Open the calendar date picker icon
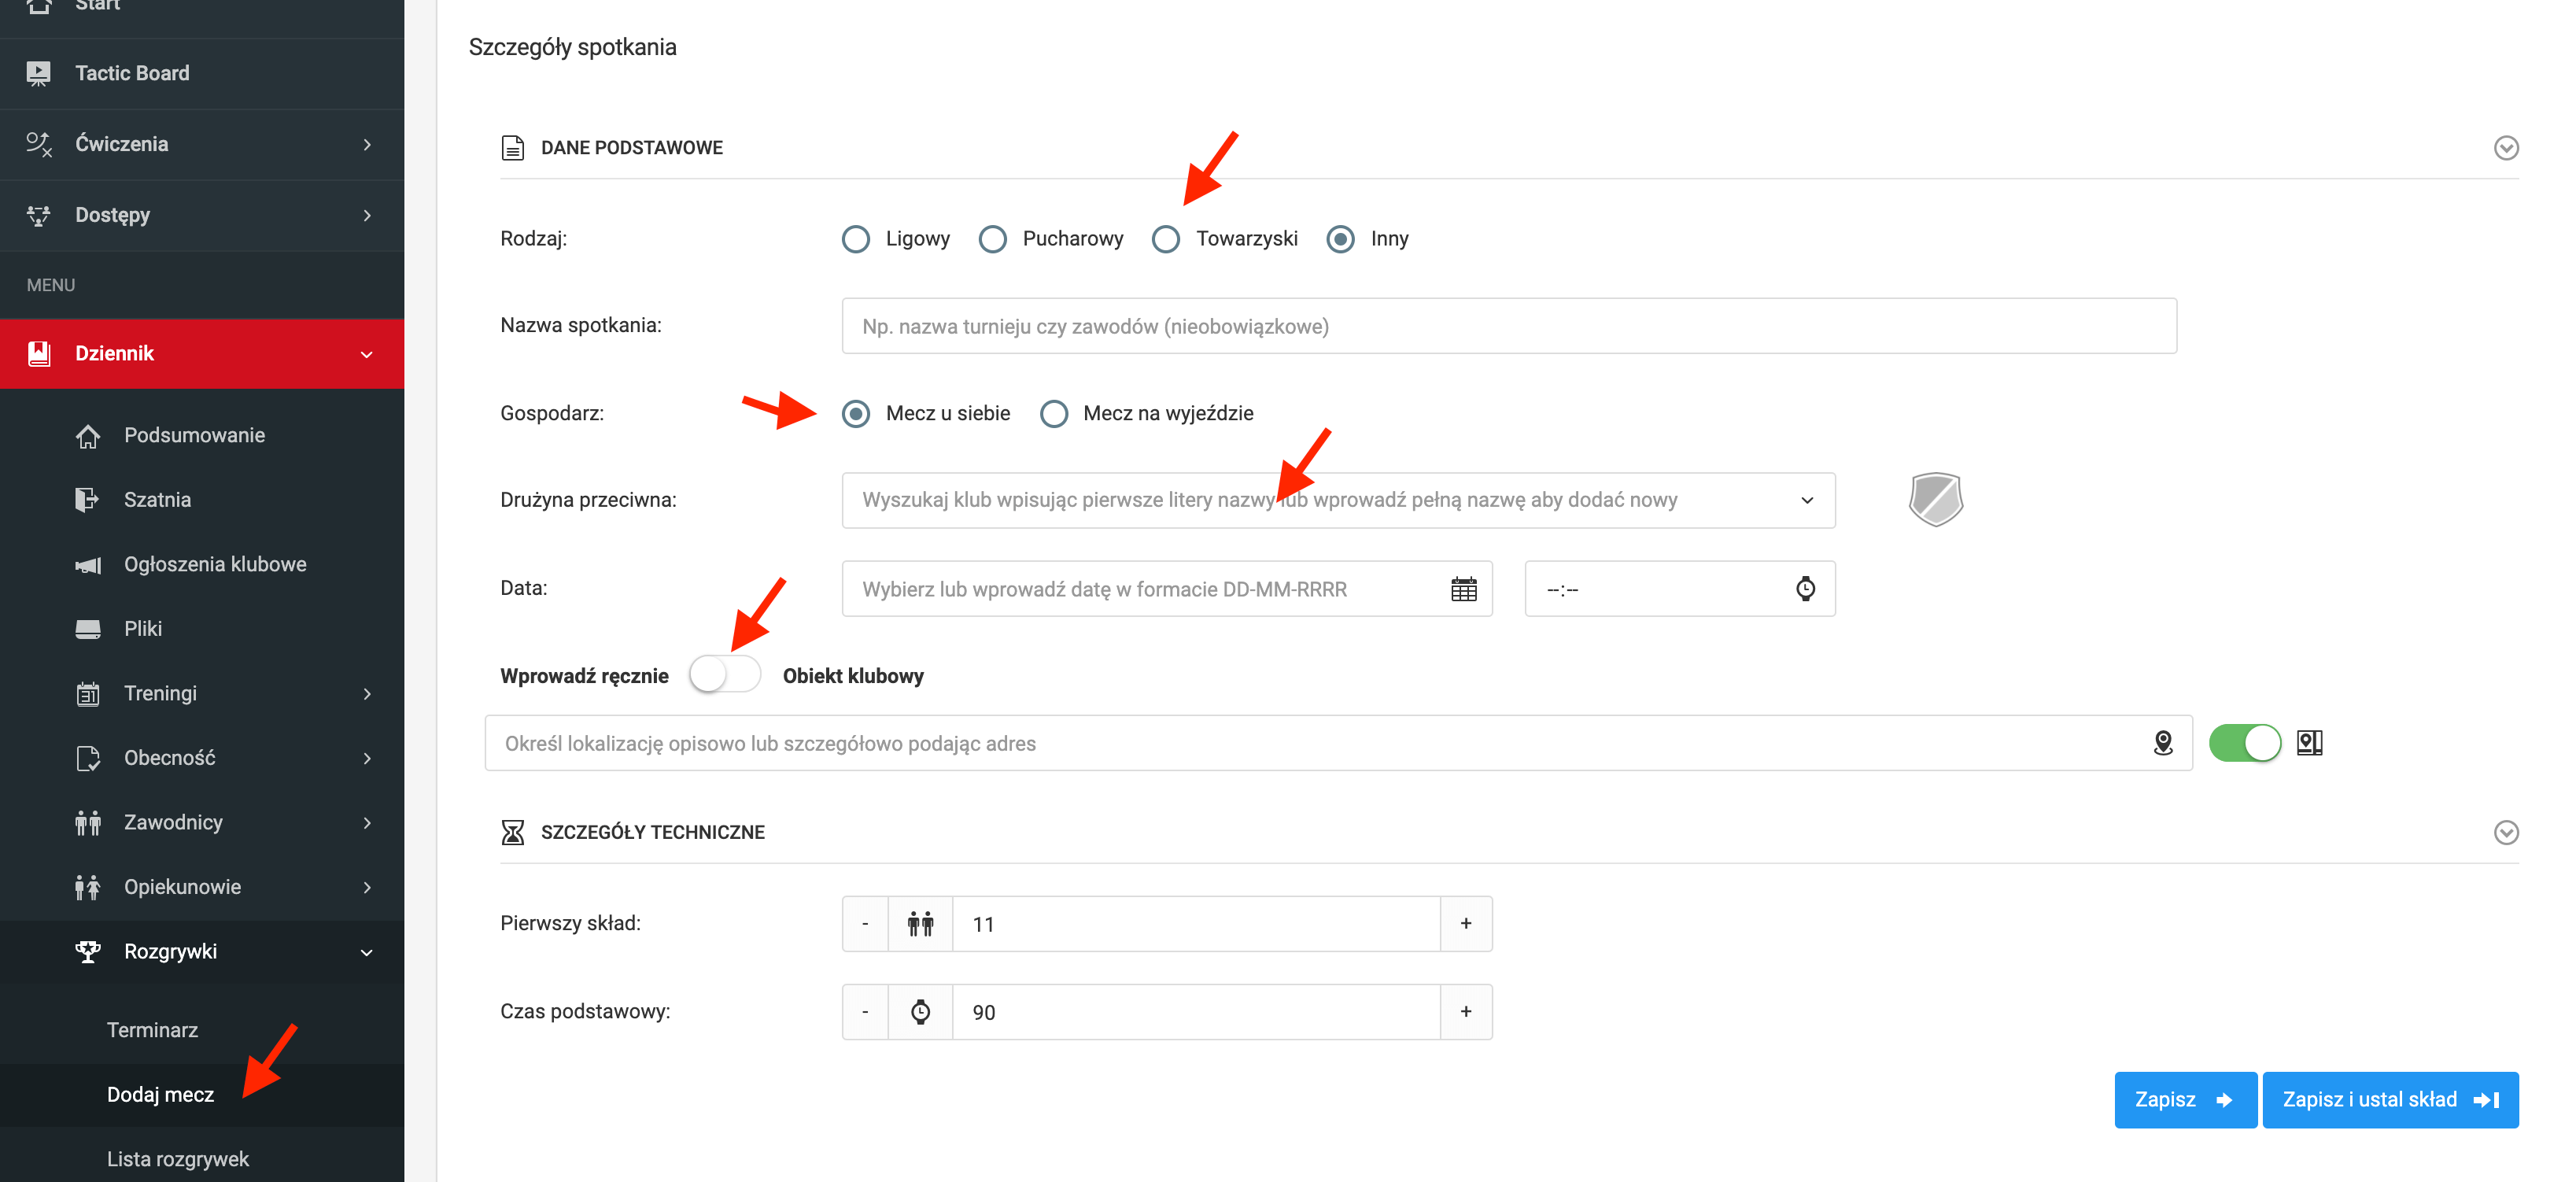 coord(1463,589)
